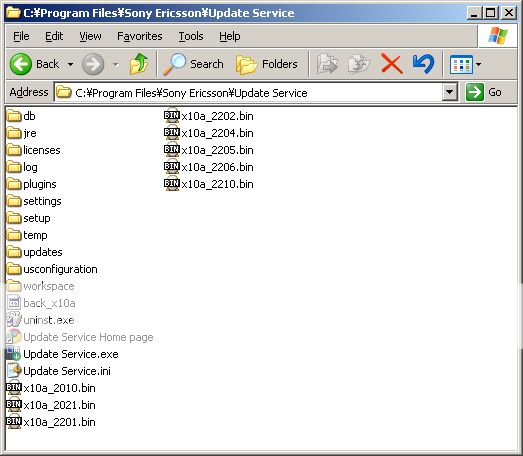Image resolution: width=523 pixels, height=456 pixels.
Task: Open the Back history dropdown arrow
Action: point(70,64)
